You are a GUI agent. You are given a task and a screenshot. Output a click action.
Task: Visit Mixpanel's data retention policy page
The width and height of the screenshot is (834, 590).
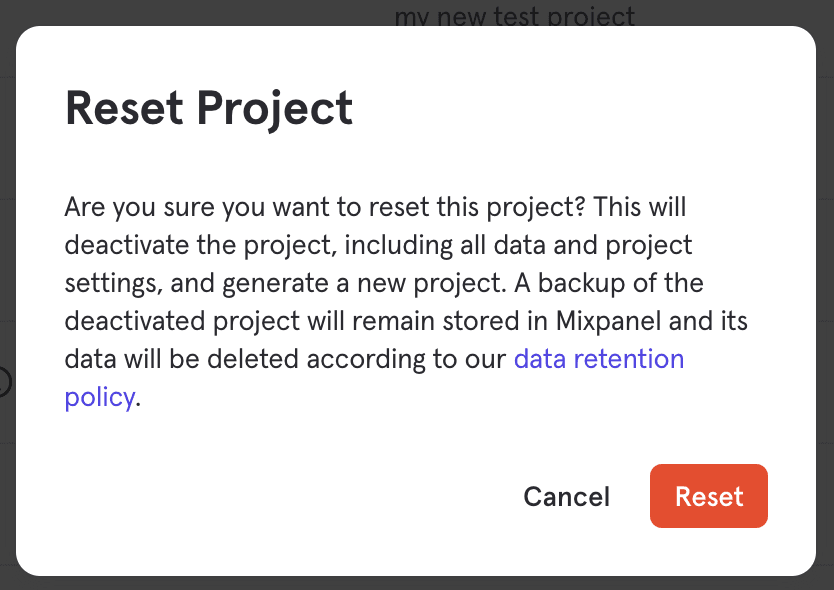click(x=599, y=358)
